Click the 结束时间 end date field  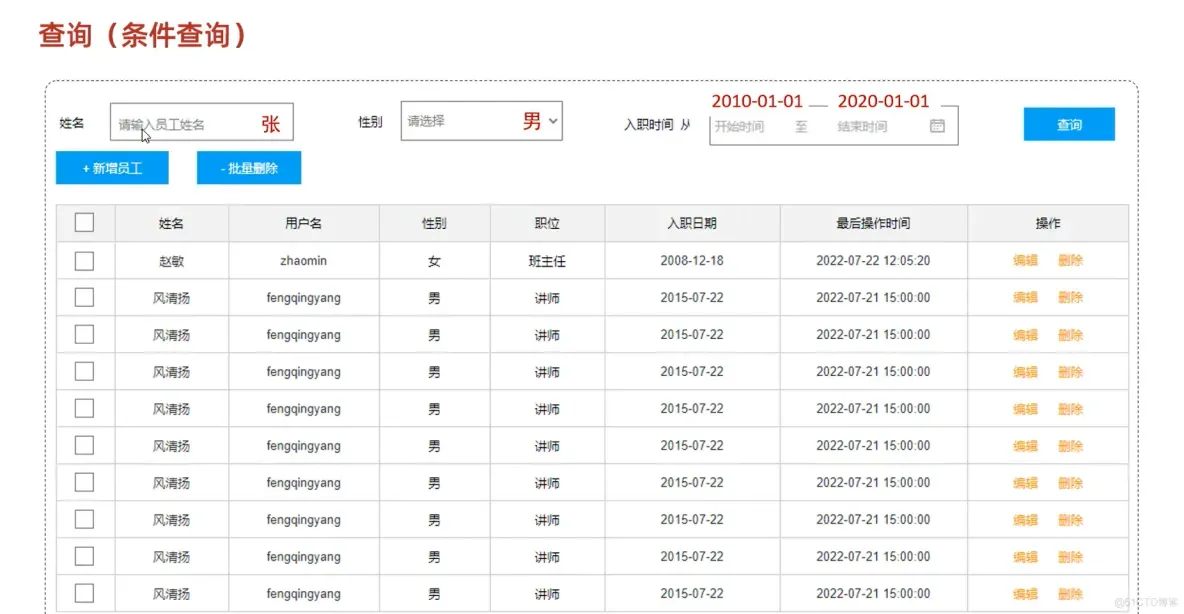click(x=862, y=126)
